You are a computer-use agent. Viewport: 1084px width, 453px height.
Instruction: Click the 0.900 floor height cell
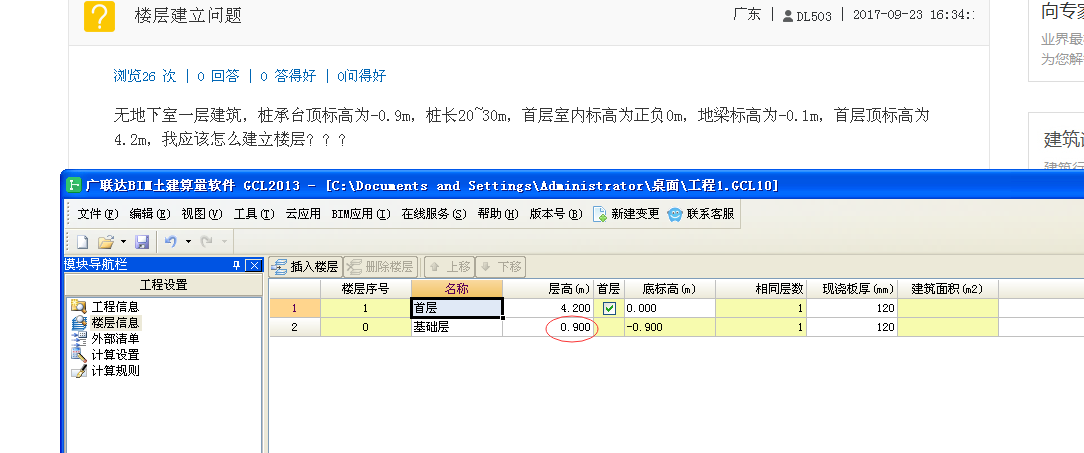[548, 327]
